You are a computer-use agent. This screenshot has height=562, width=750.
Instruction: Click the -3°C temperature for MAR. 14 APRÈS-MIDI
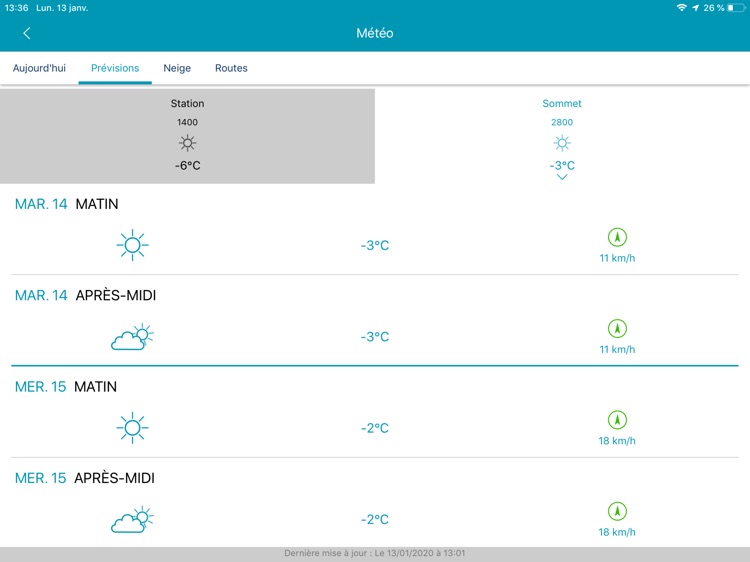tap(375, 337)
